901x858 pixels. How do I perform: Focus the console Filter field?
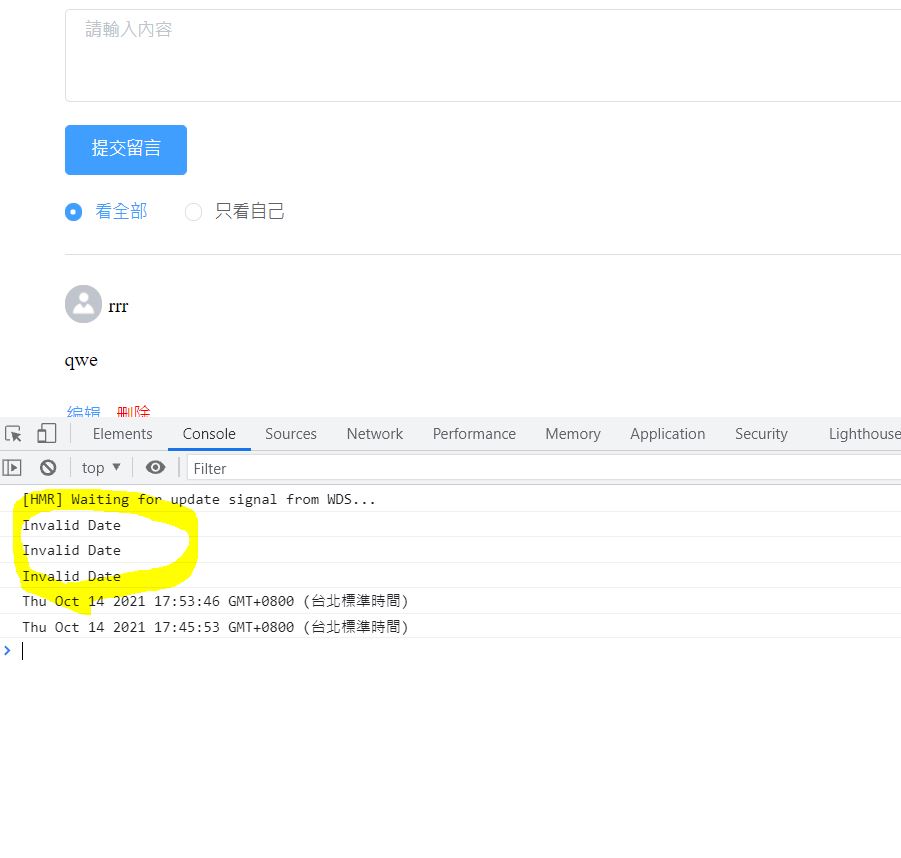(544, 468)
